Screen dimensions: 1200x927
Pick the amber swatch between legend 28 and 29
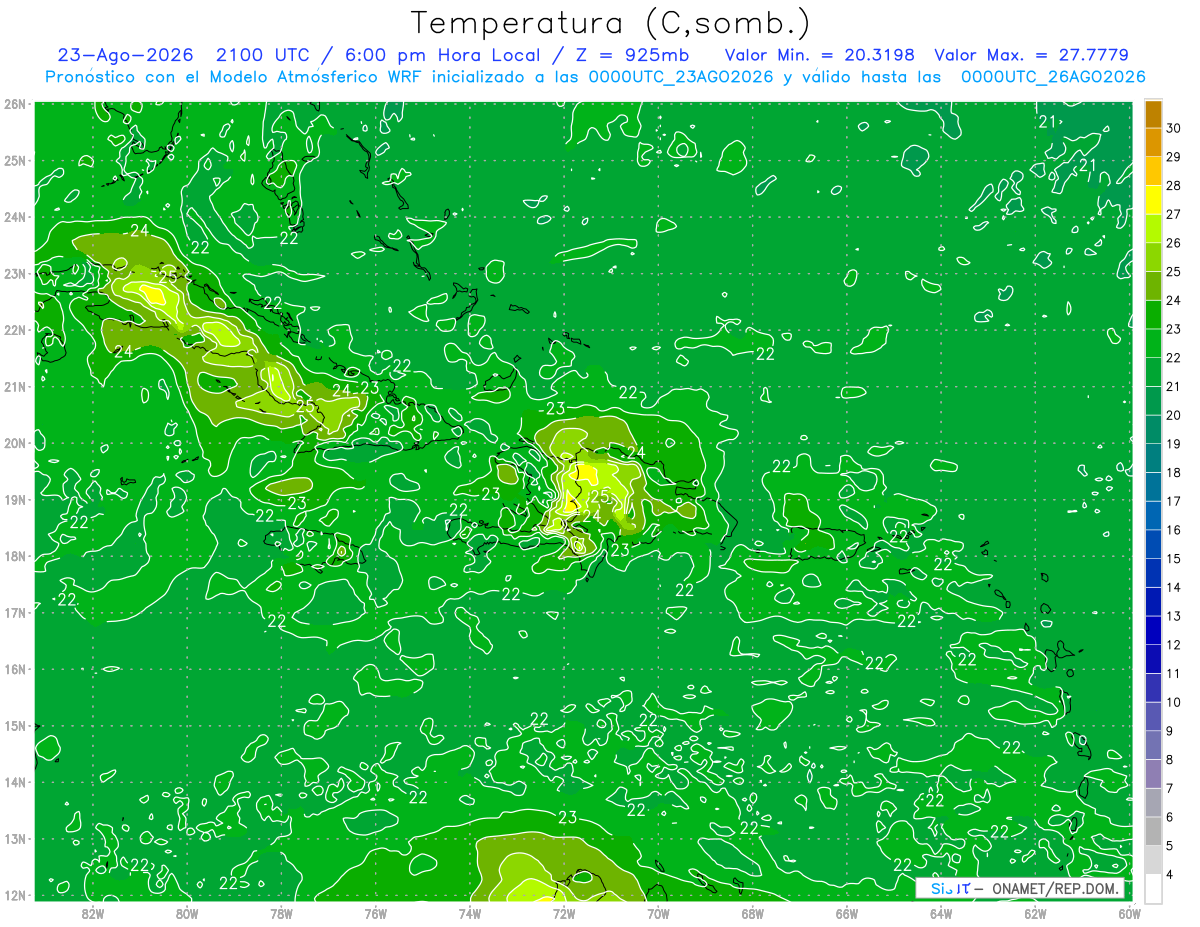point(1153,171)
